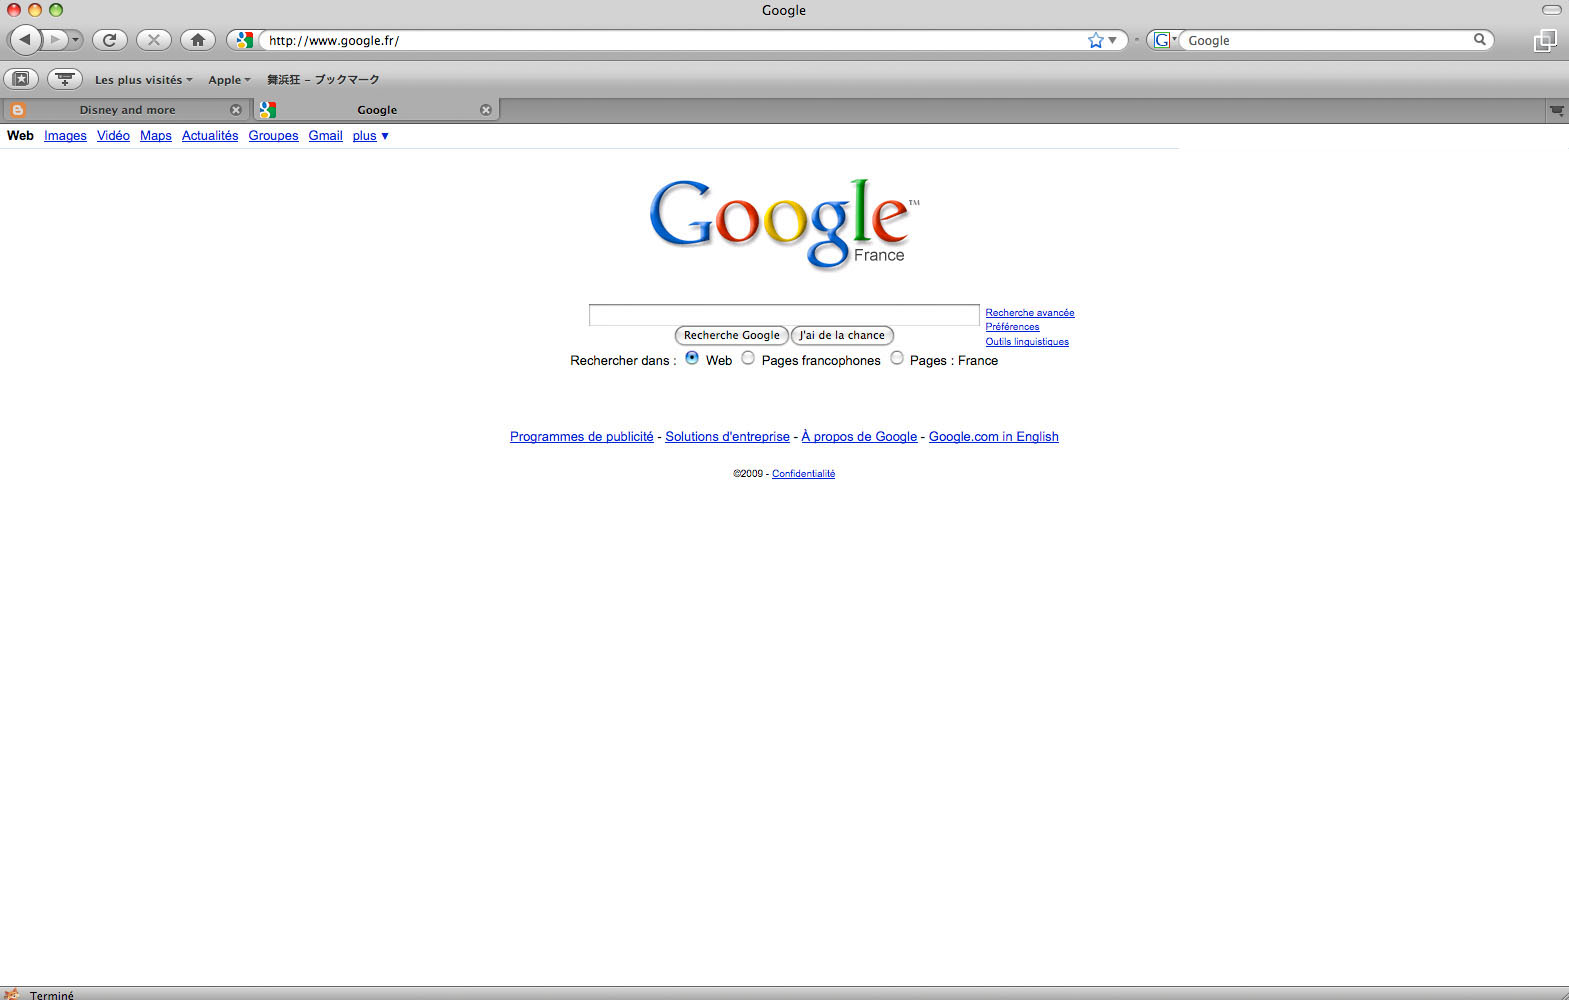The image size is (1569, 1000).
Task: Open the Confidentialité link
Action: click(803, 474)
